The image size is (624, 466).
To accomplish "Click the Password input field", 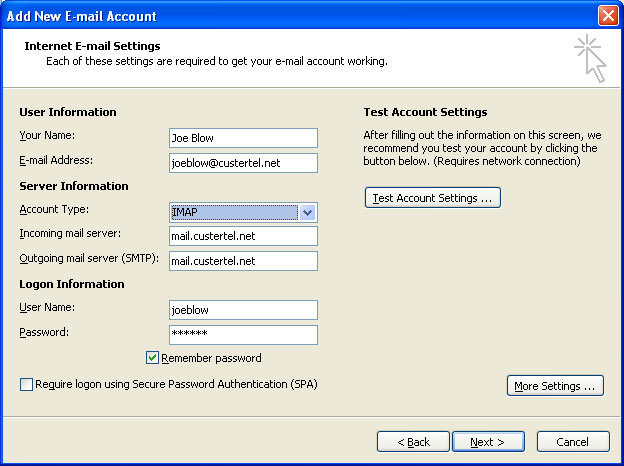I will coord(243,335).
